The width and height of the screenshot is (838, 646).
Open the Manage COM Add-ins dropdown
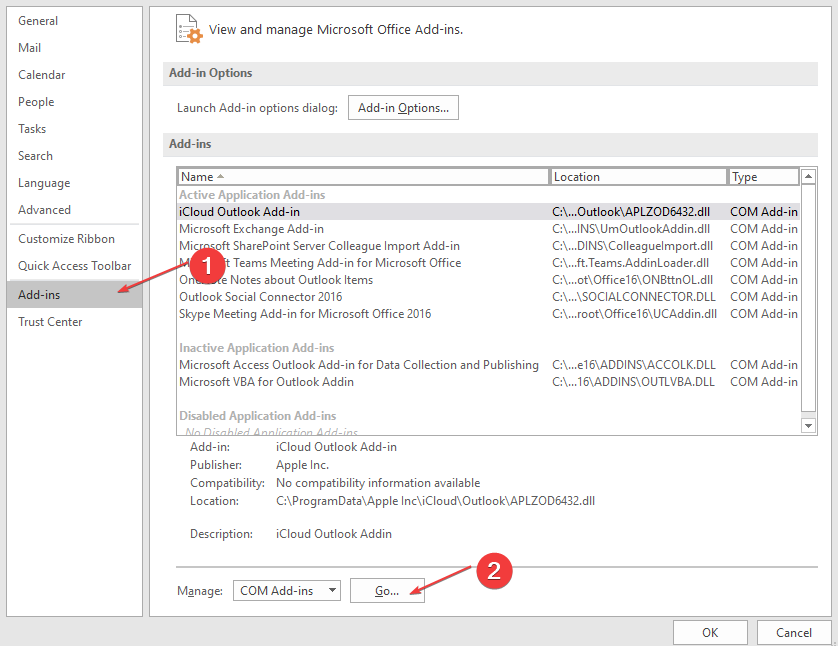pyautogui.click(x=287, y=590)
